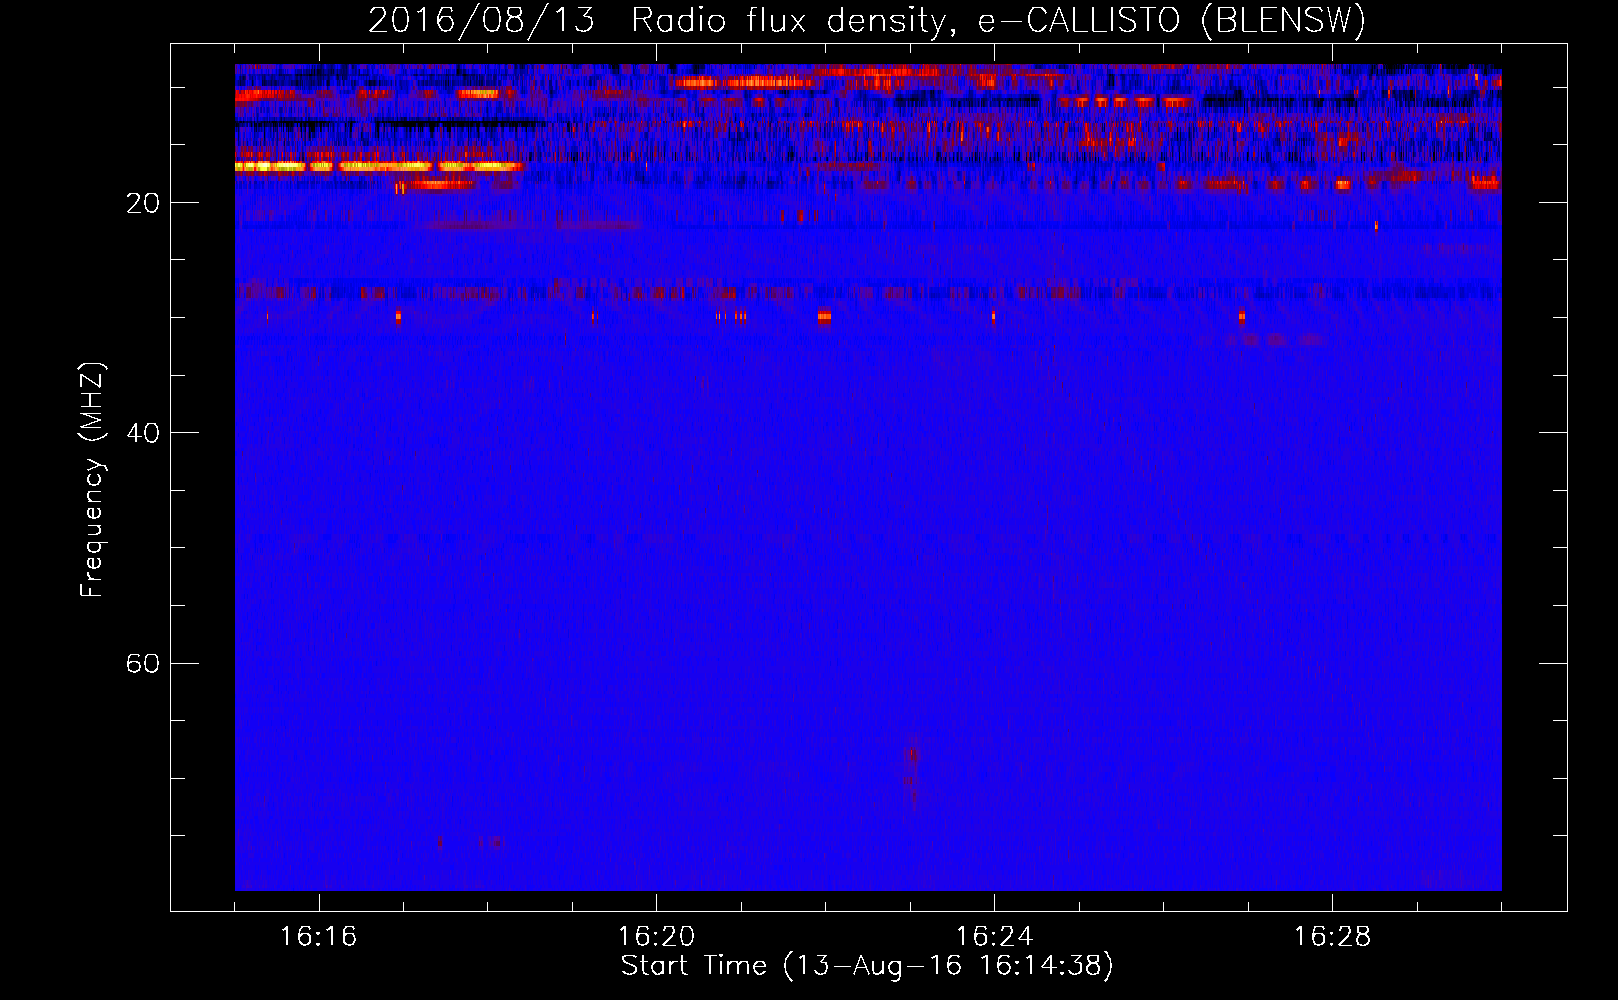Click the '40' frequency tick label

point(143,434)
